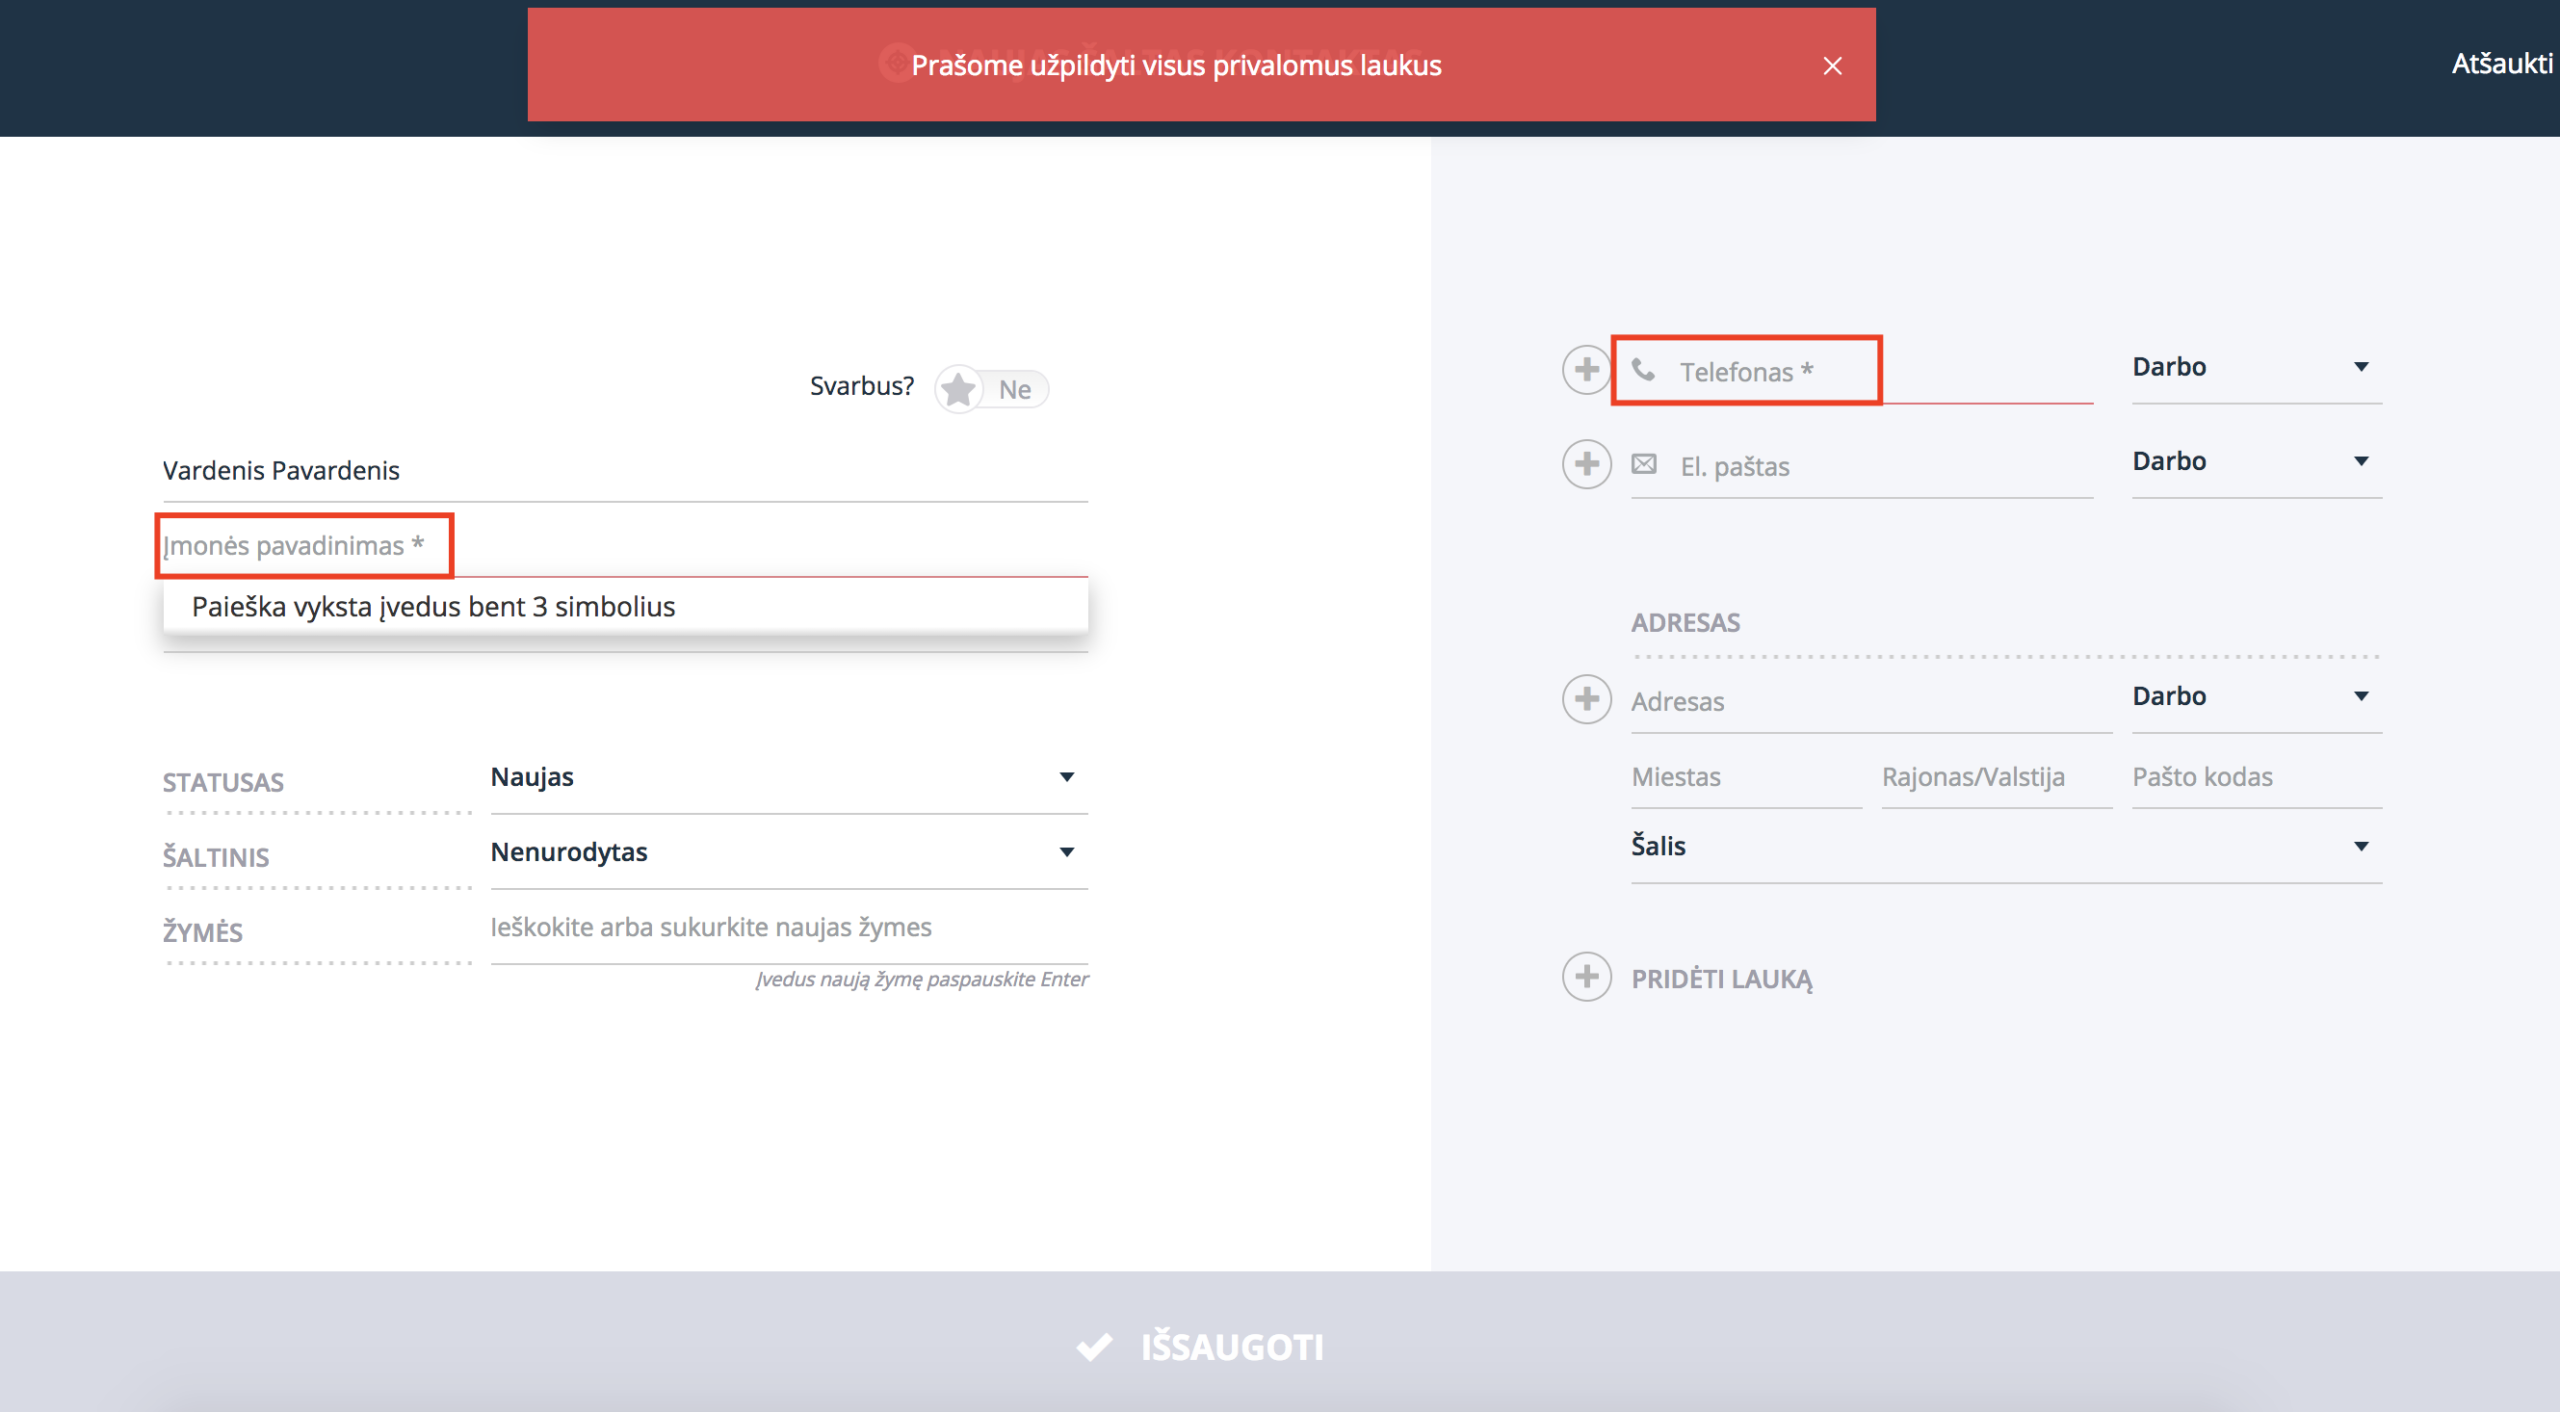
Task: Click the plus icon beside El. paštas
Action: (x=1586, y=464)
